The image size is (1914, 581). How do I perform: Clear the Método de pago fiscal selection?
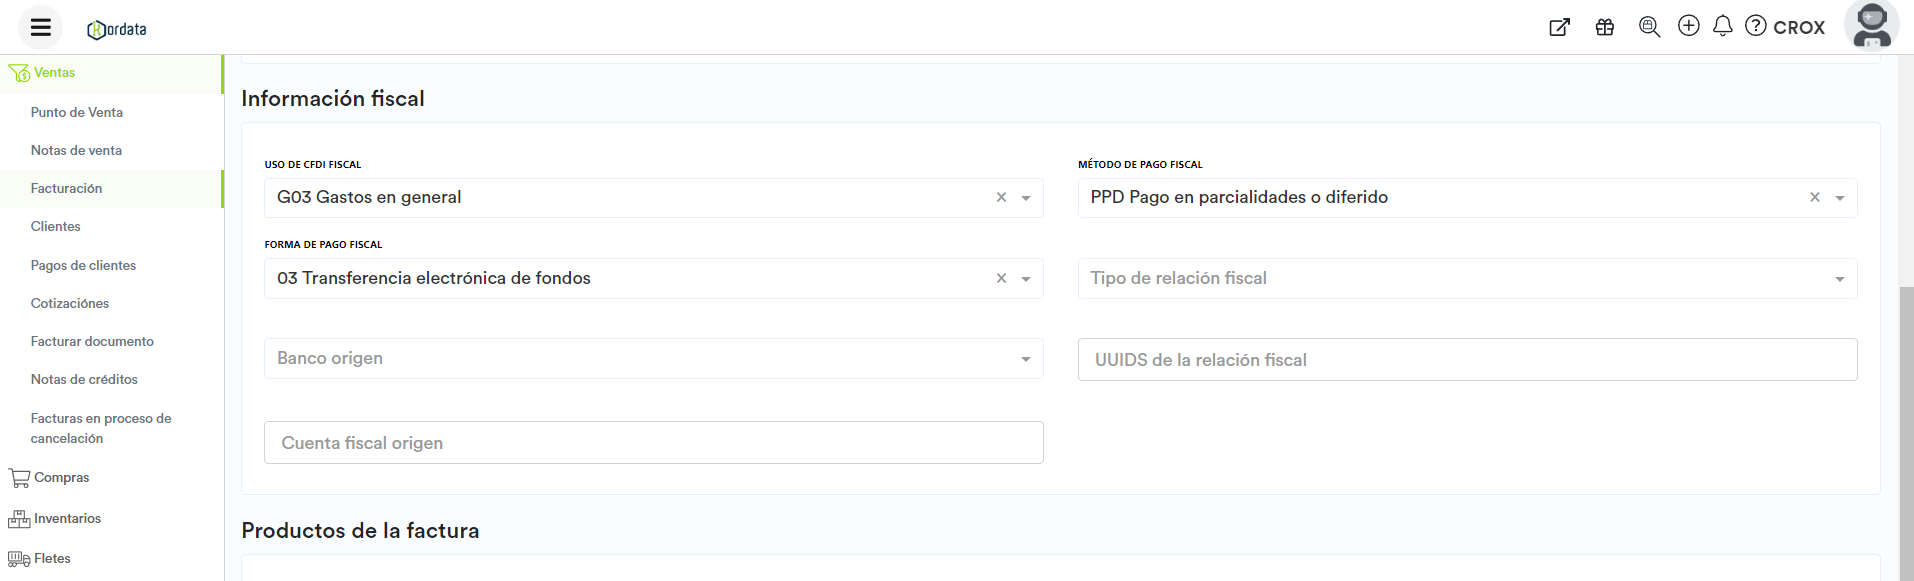click(1815, 198)
